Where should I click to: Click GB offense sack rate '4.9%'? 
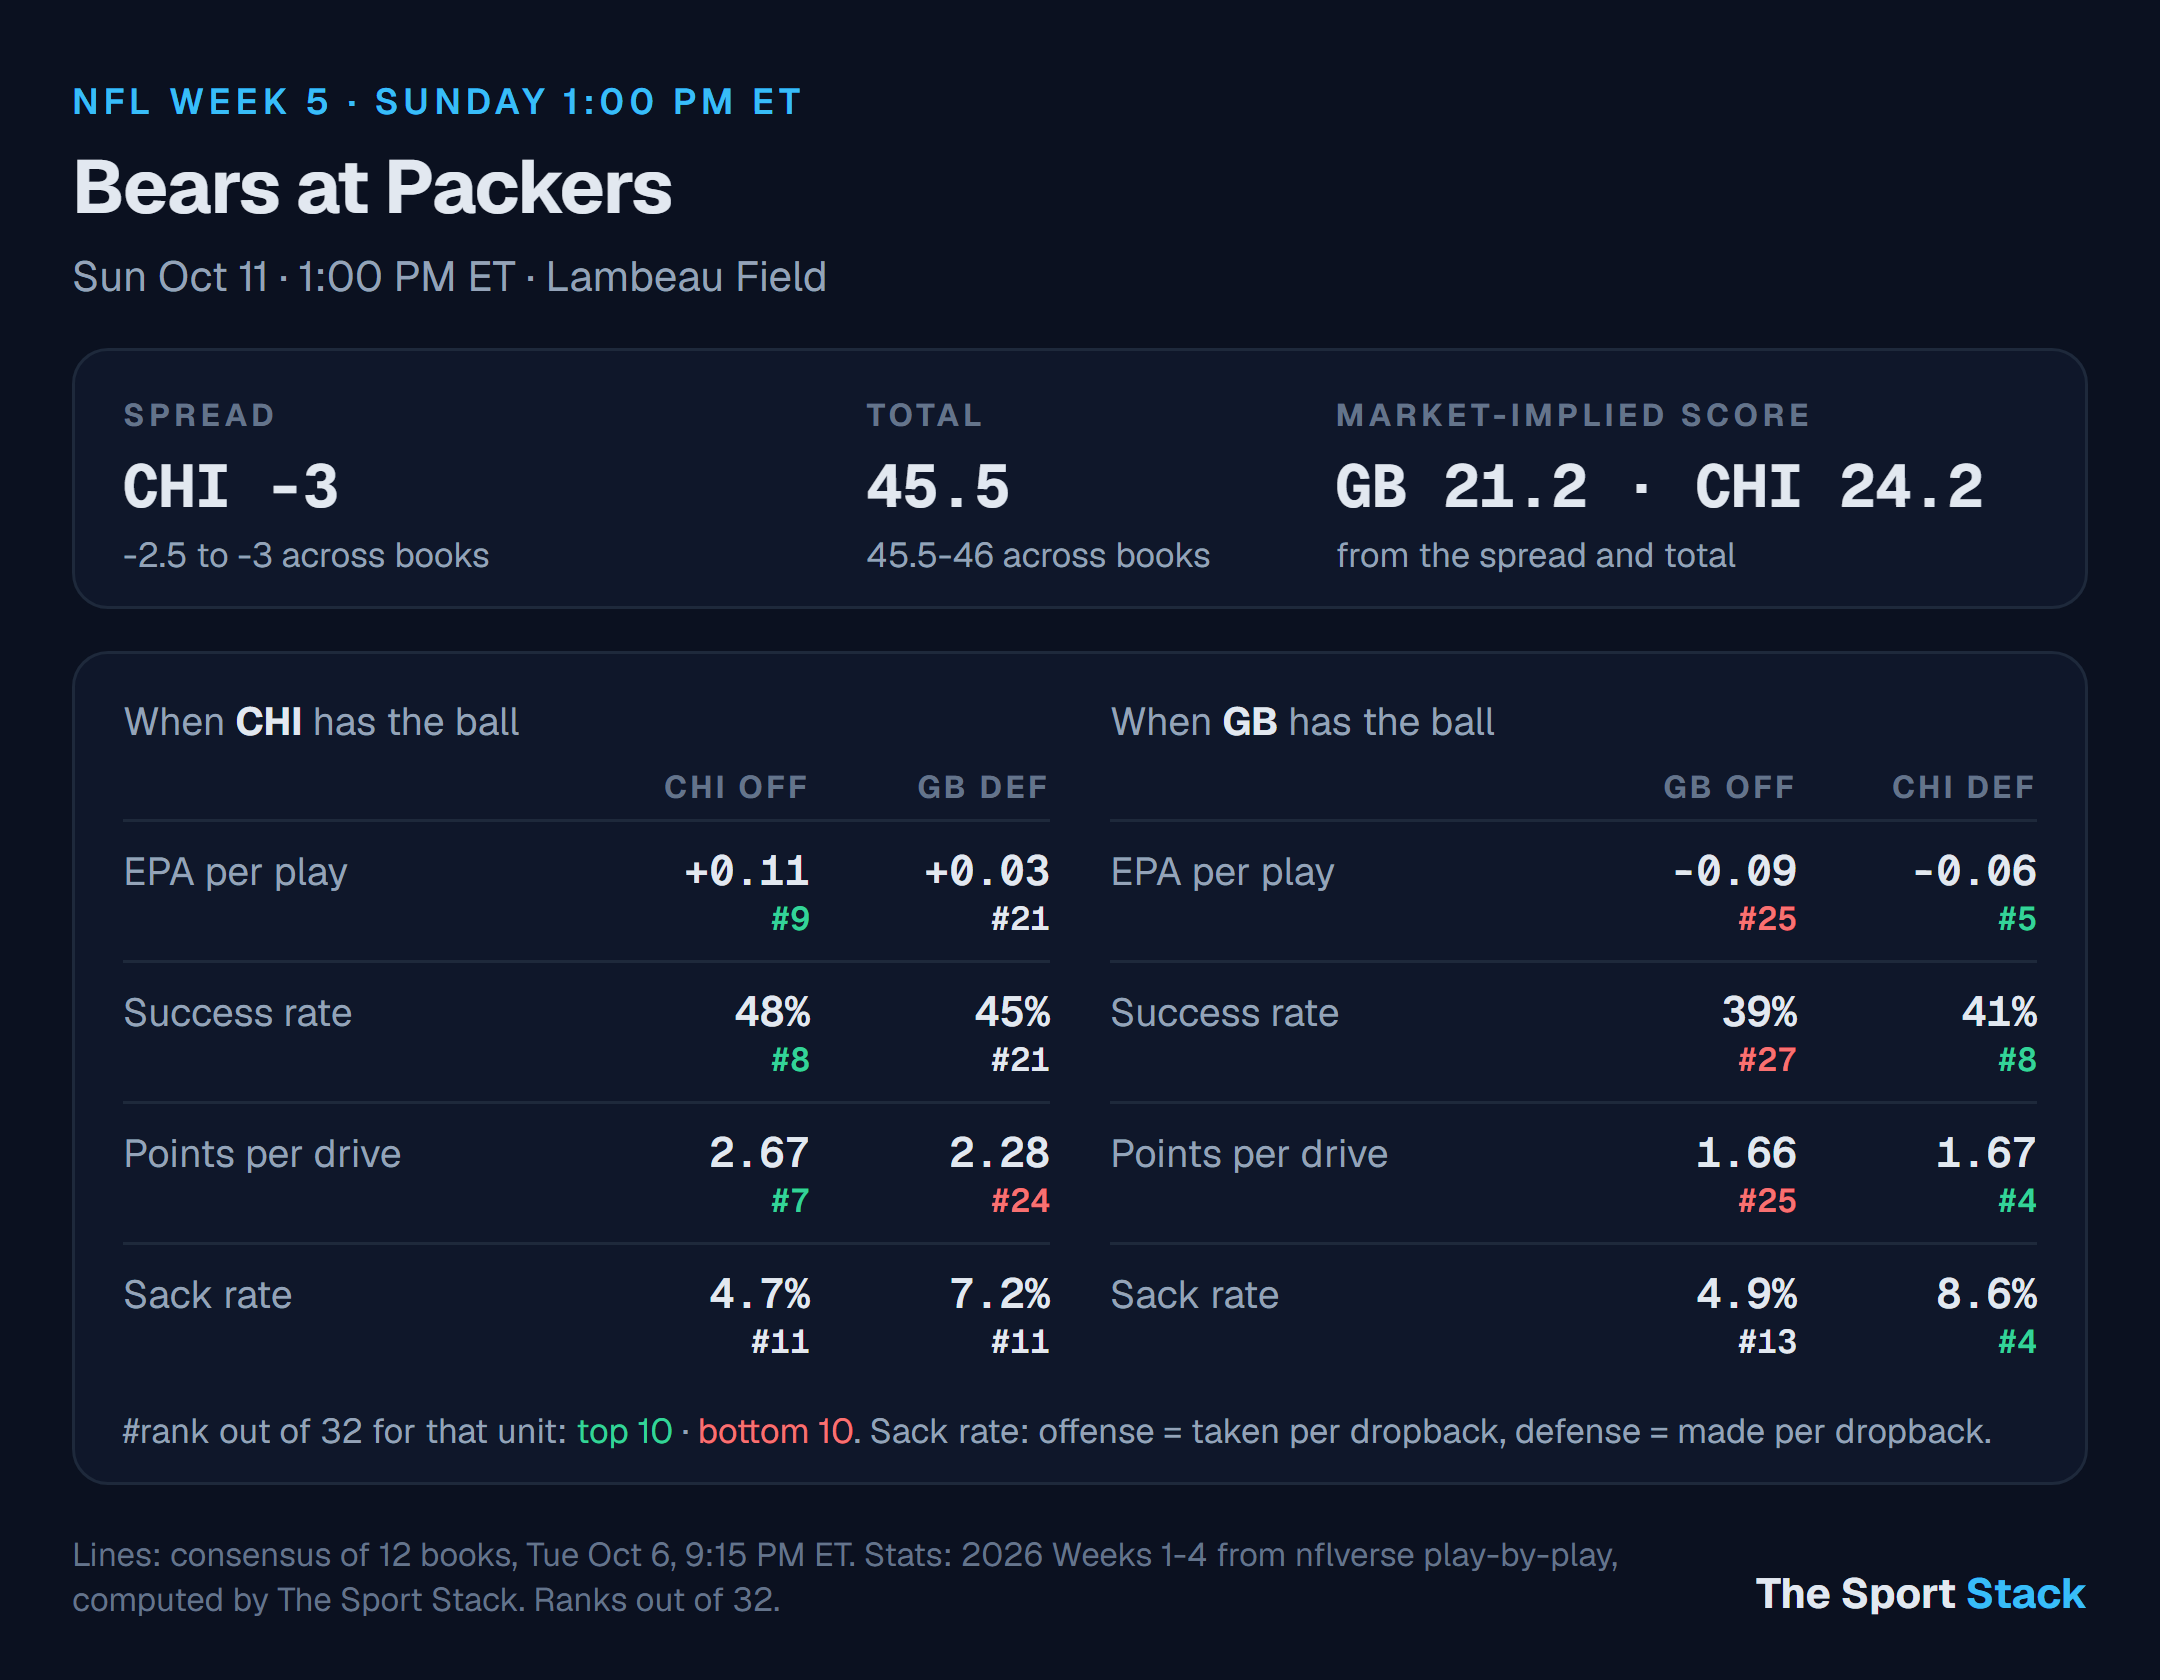click(x=1747, y=1294)
